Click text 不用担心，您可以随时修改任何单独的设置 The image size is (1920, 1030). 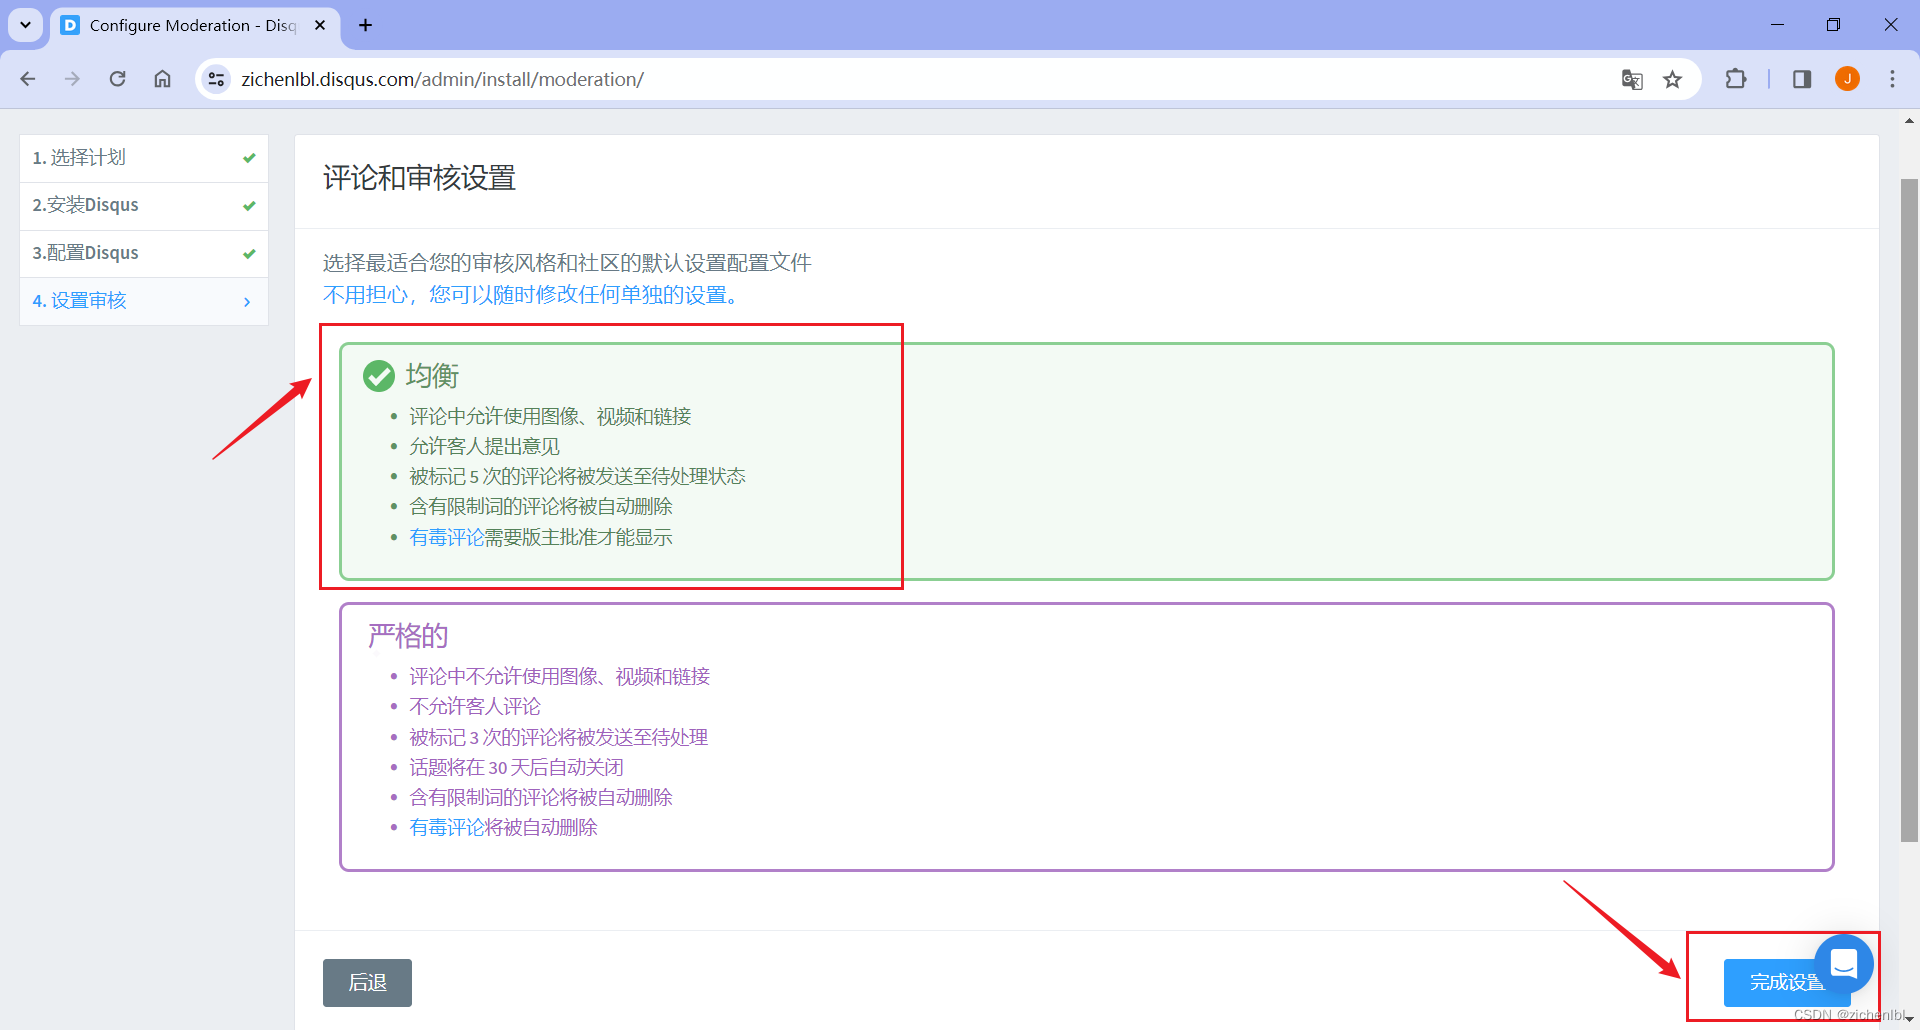pyautogui.click(x=530, y=295)
